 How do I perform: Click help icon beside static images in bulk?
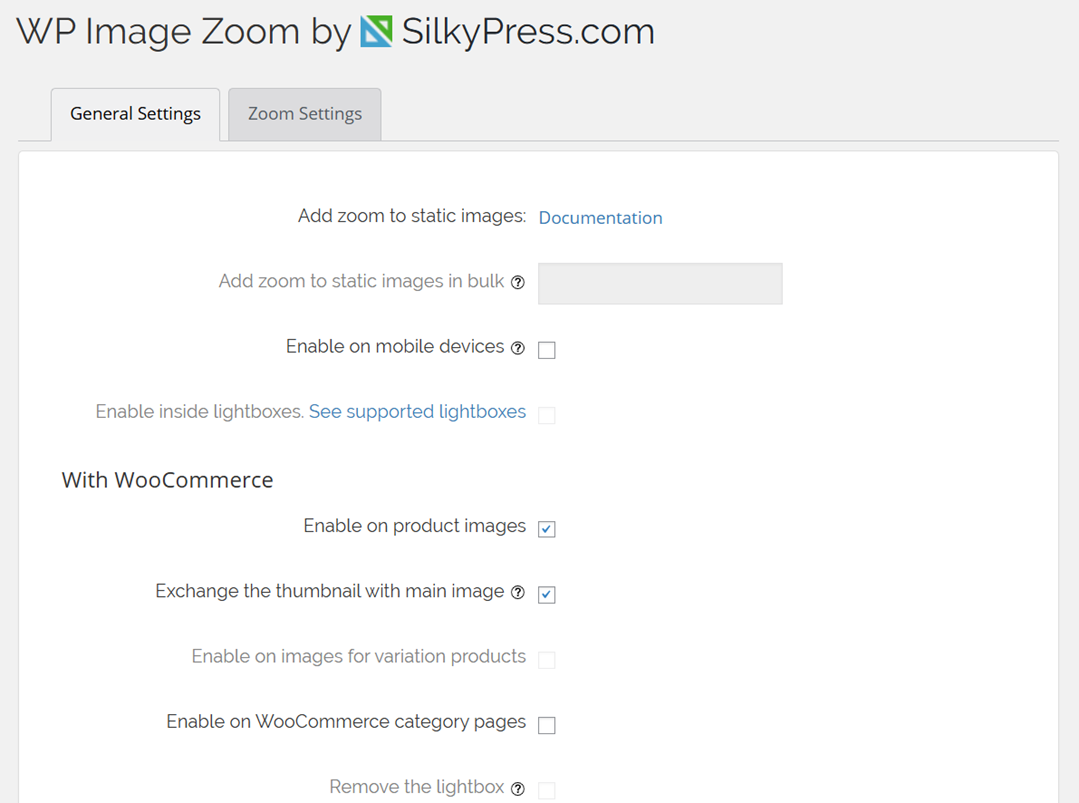[x=518, y=283]
